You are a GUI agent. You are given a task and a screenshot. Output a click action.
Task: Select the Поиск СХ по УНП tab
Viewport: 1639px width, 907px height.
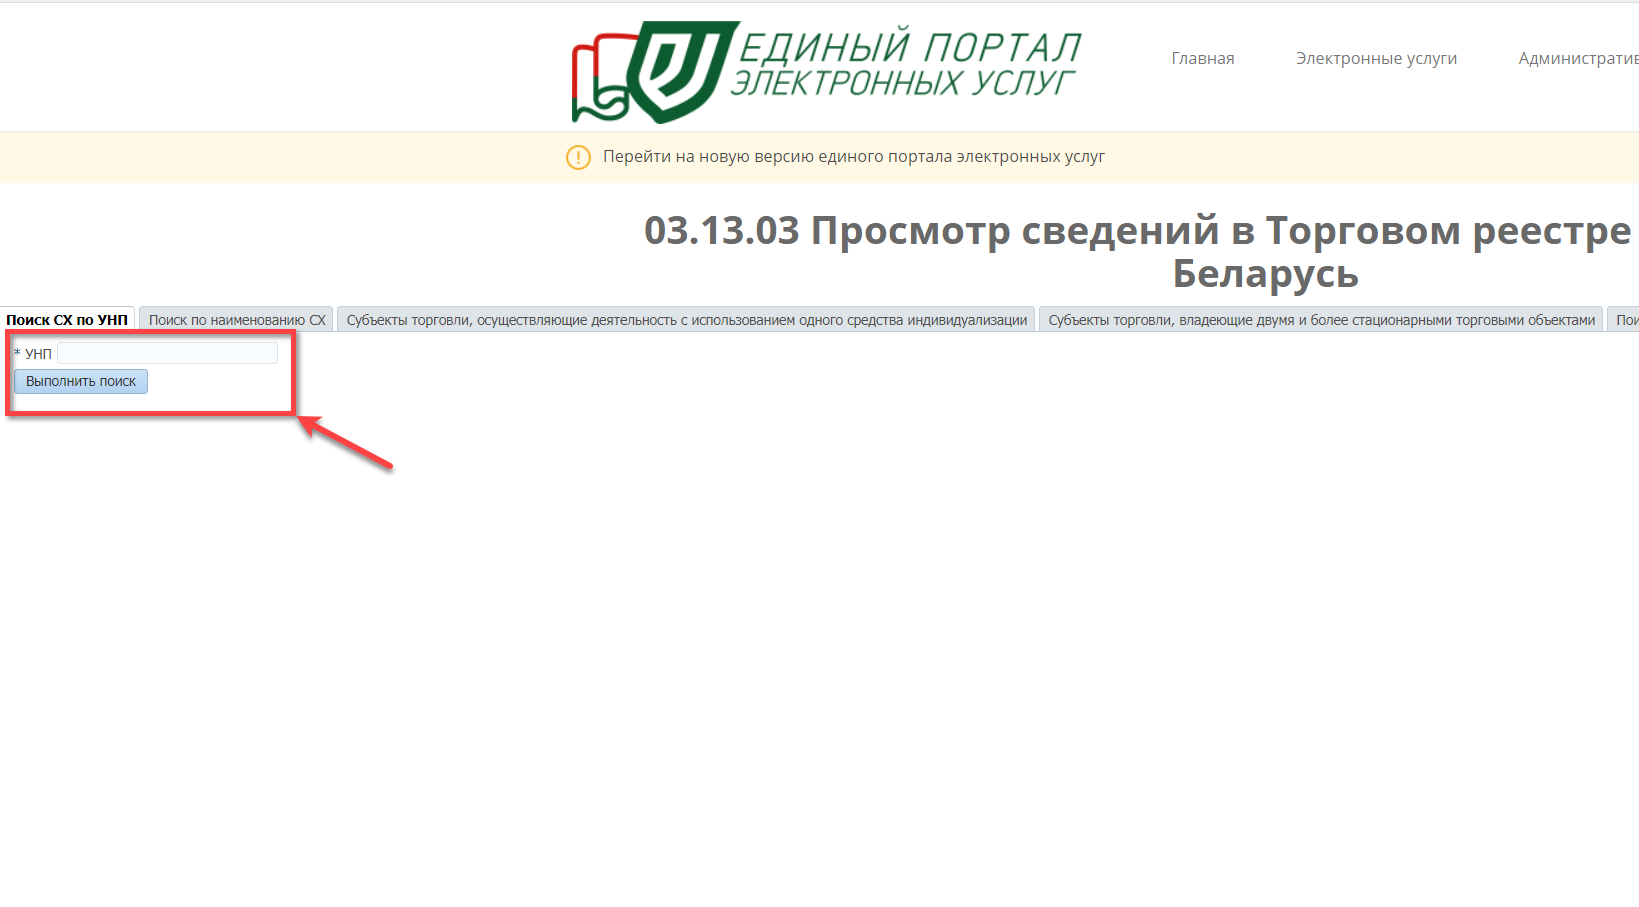point(67,320)
